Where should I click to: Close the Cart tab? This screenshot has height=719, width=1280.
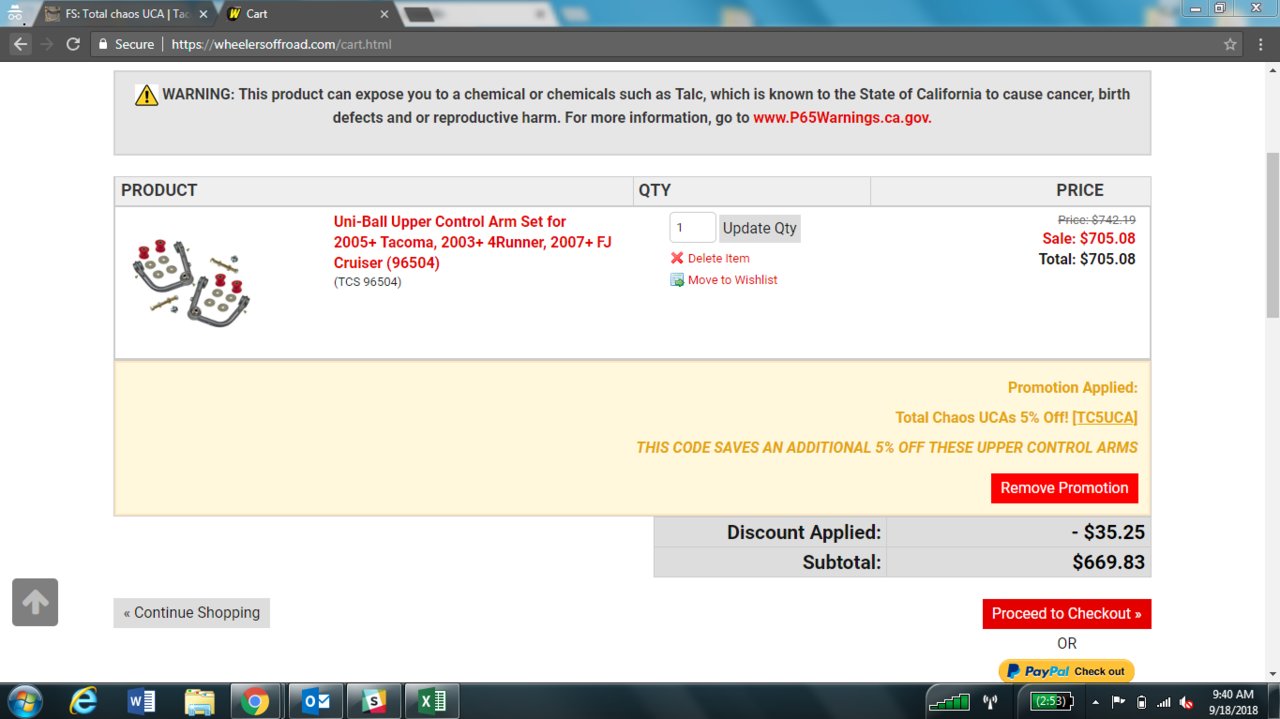tap(384, 14)
